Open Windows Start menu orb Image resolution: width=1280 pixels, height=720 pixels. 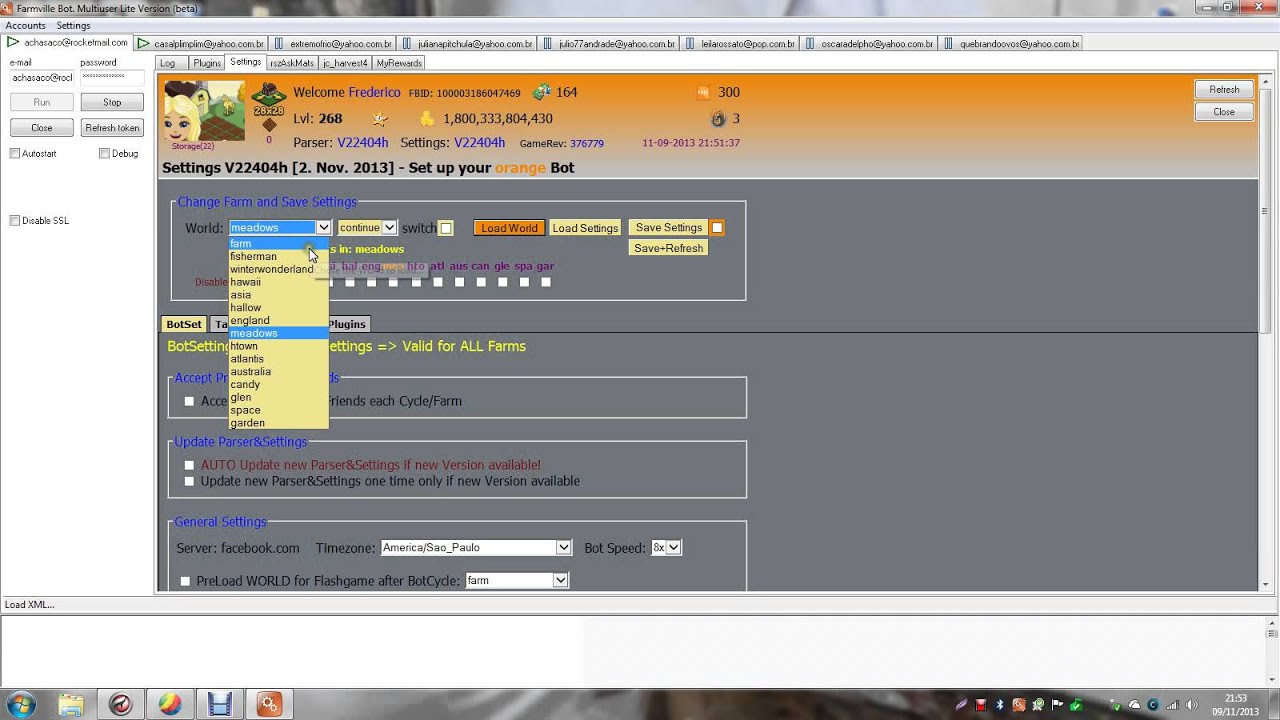point(20,704)
